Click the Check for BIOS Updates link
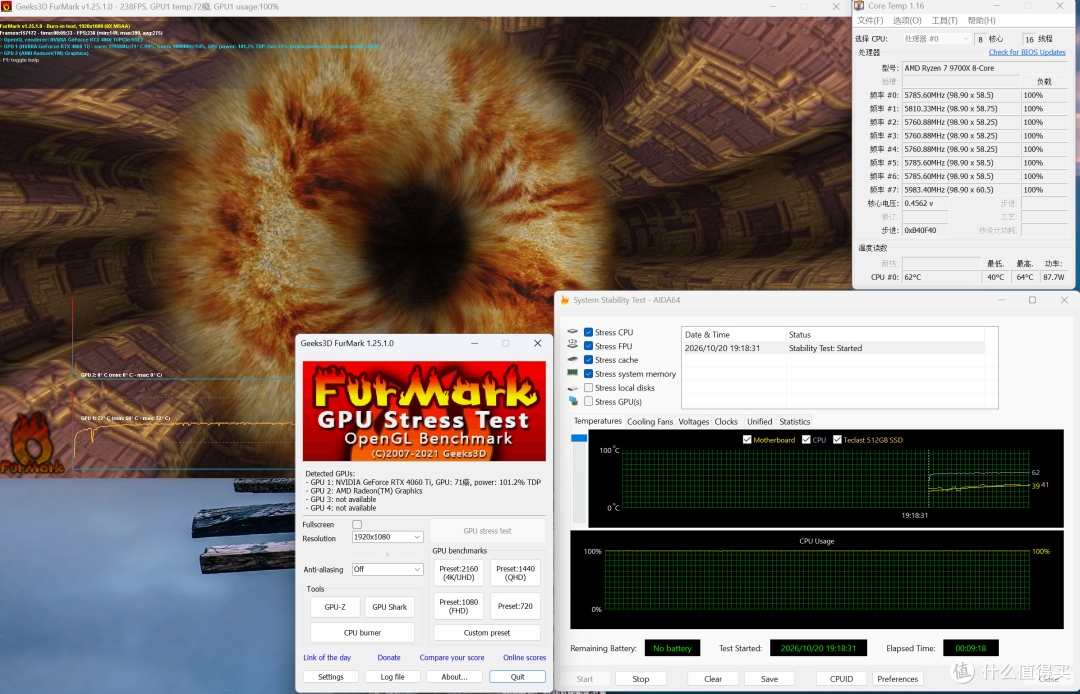 click(x=1027, y=52)
